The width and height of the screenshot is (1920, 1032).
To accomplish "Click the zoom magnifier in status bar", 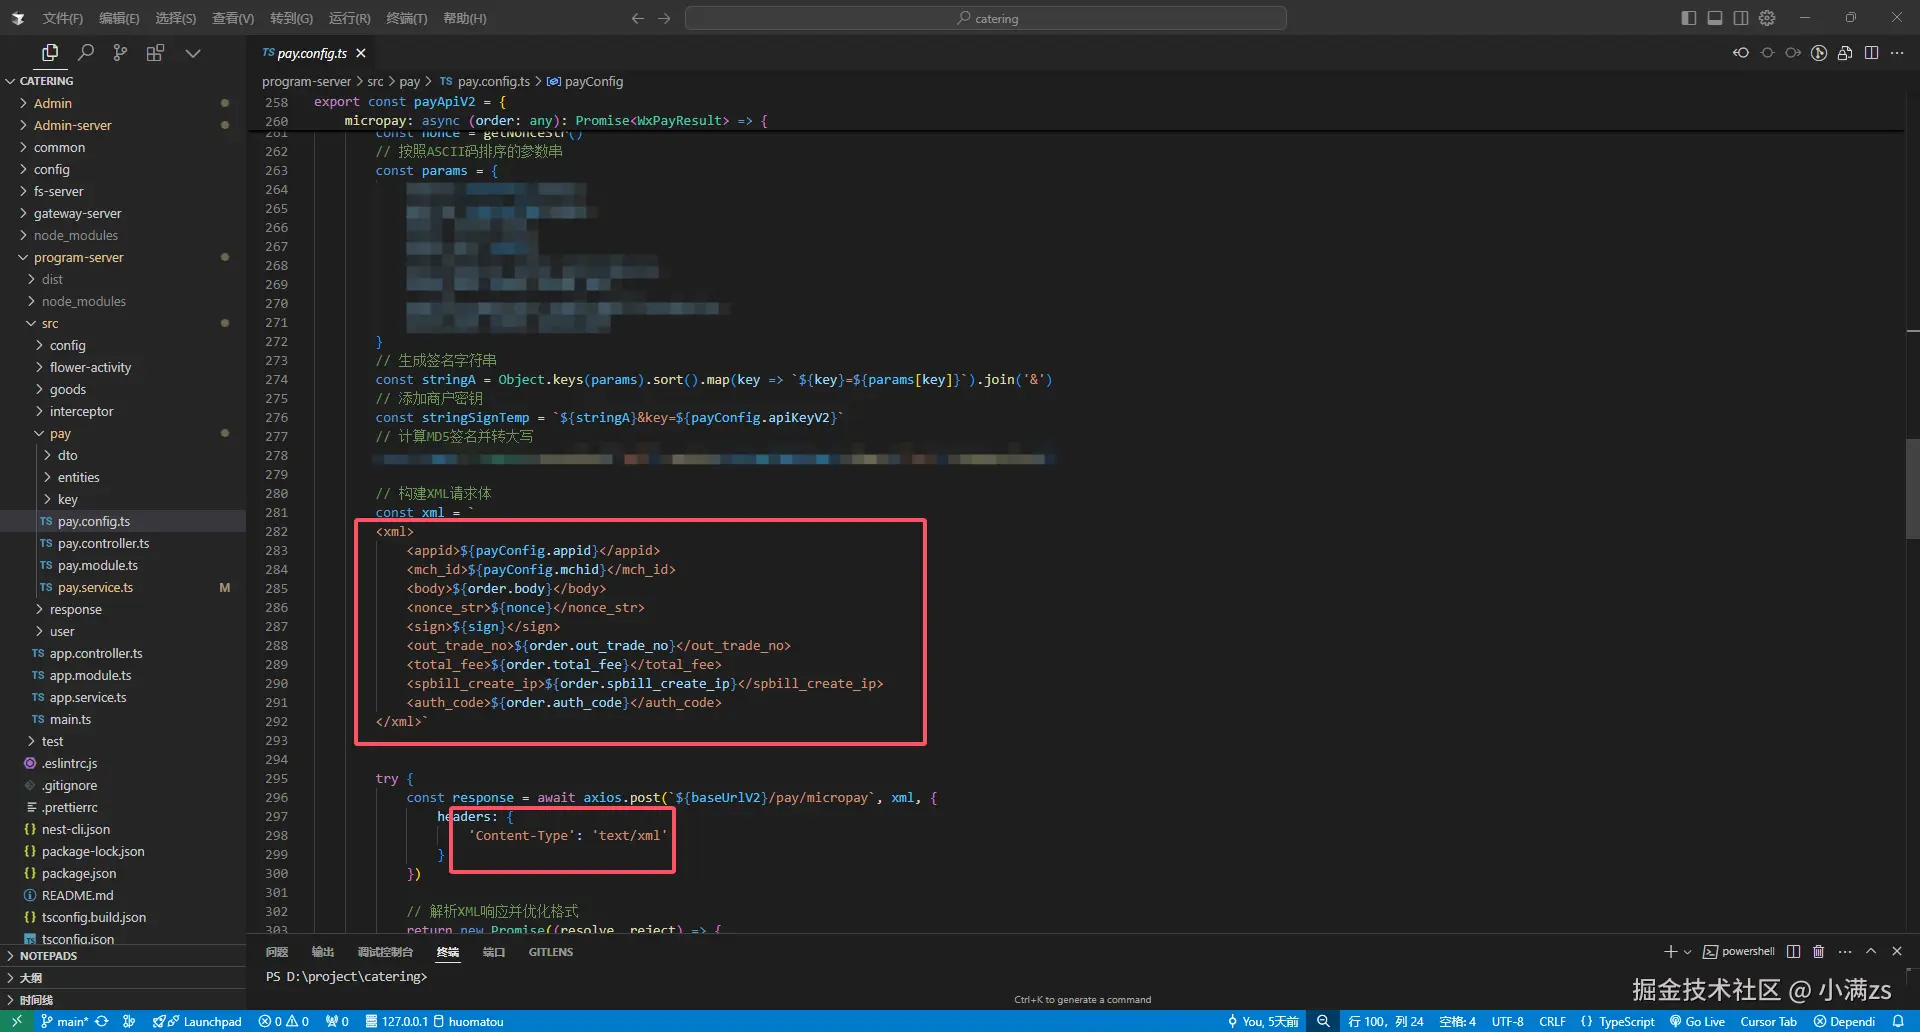I will (x=1323, y=1021).
